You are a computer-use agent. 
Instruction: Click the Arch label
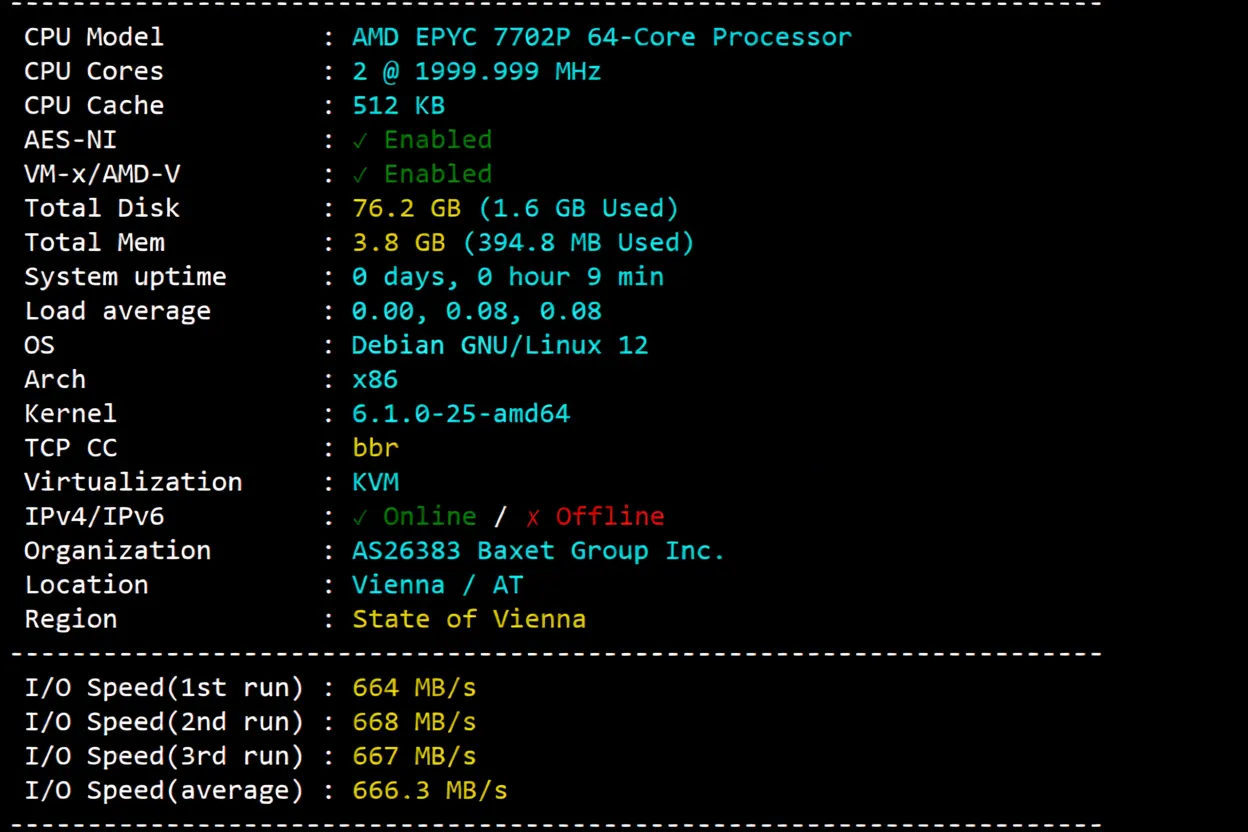coord(55,379)
